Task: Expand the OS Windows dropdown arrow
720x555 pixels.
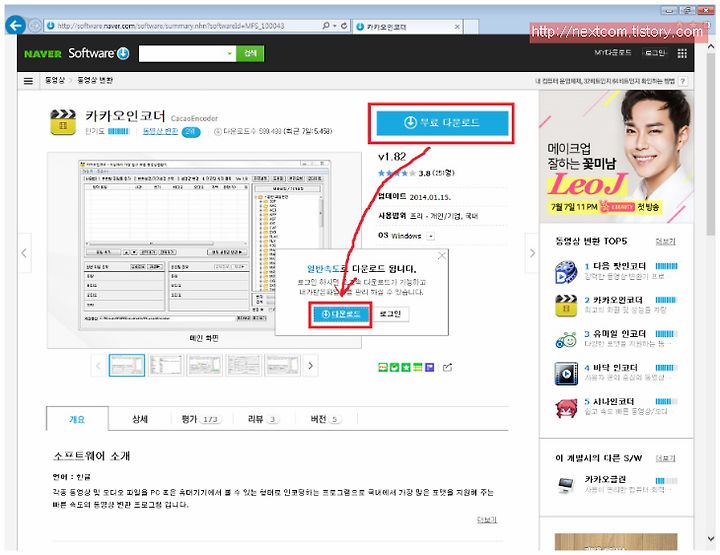Action: tap(430, 236)
